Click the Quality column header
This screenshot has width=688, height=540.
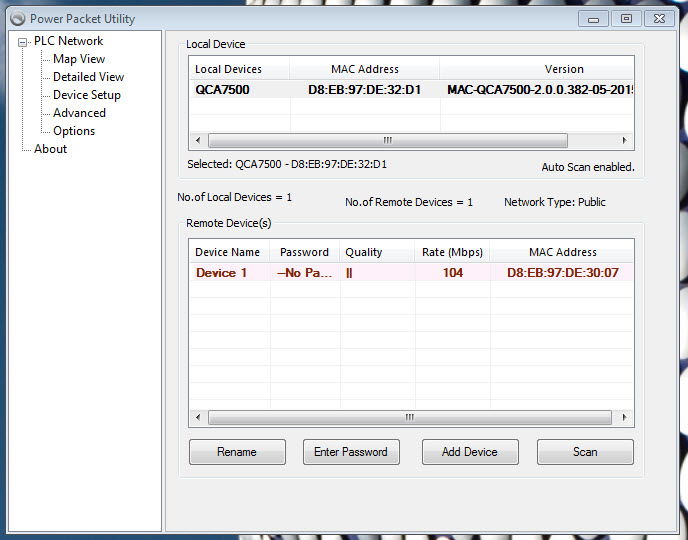pyautogui.click(x=377, y=252)
